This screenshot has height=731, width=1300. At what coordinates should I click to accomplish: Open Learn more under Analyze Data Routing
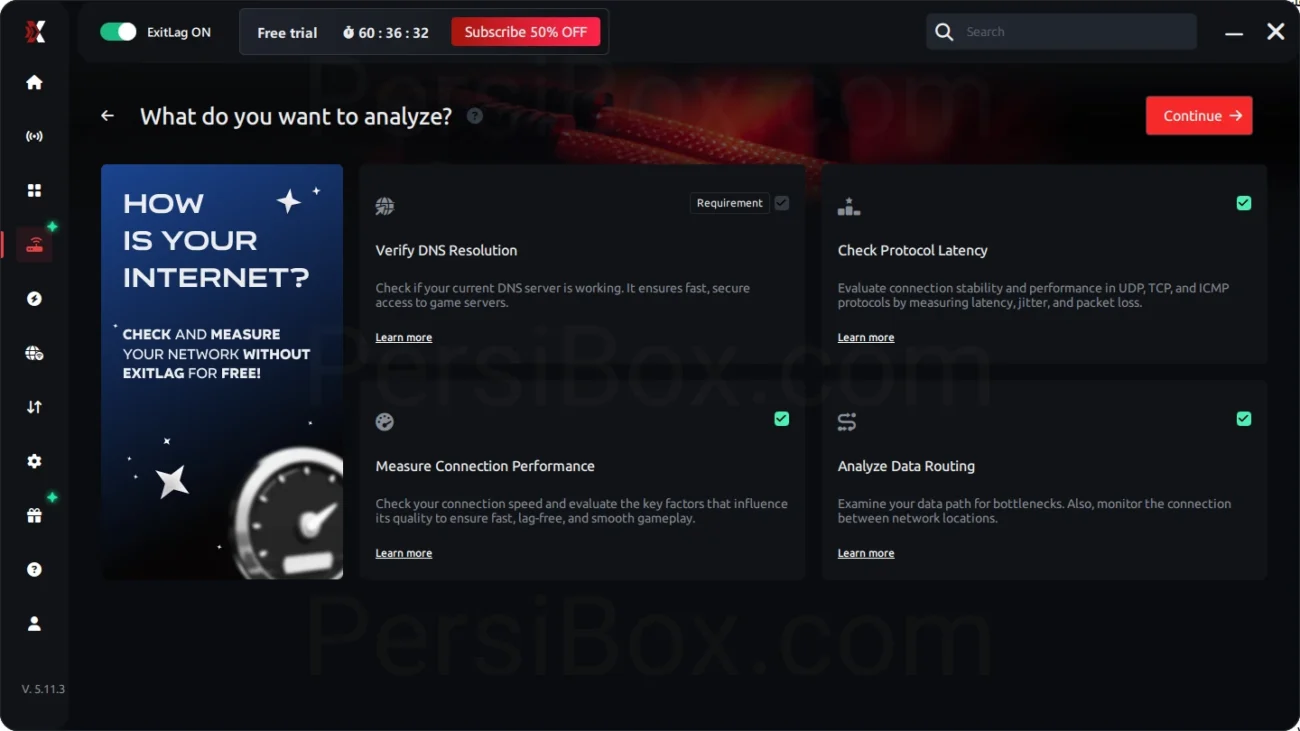point(866,554)
